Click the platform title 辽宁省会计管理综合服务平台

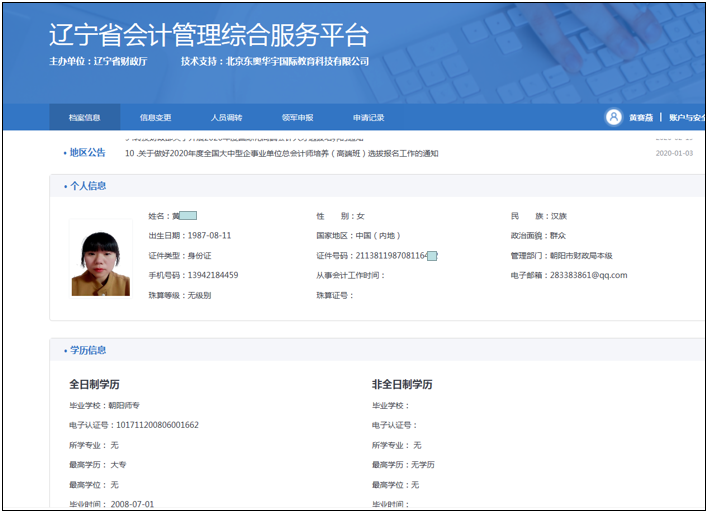209,35
